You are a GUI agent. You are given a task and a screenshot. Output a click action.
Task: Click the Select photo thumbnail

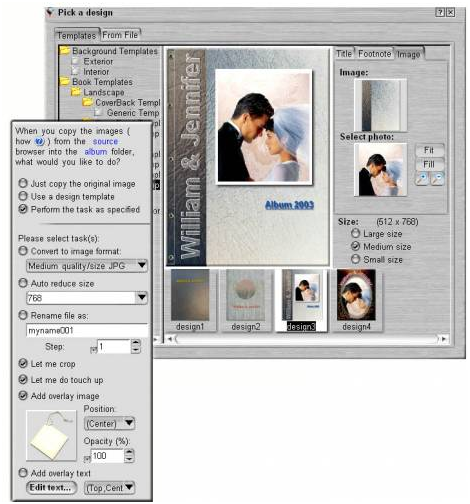pos(381,170)
